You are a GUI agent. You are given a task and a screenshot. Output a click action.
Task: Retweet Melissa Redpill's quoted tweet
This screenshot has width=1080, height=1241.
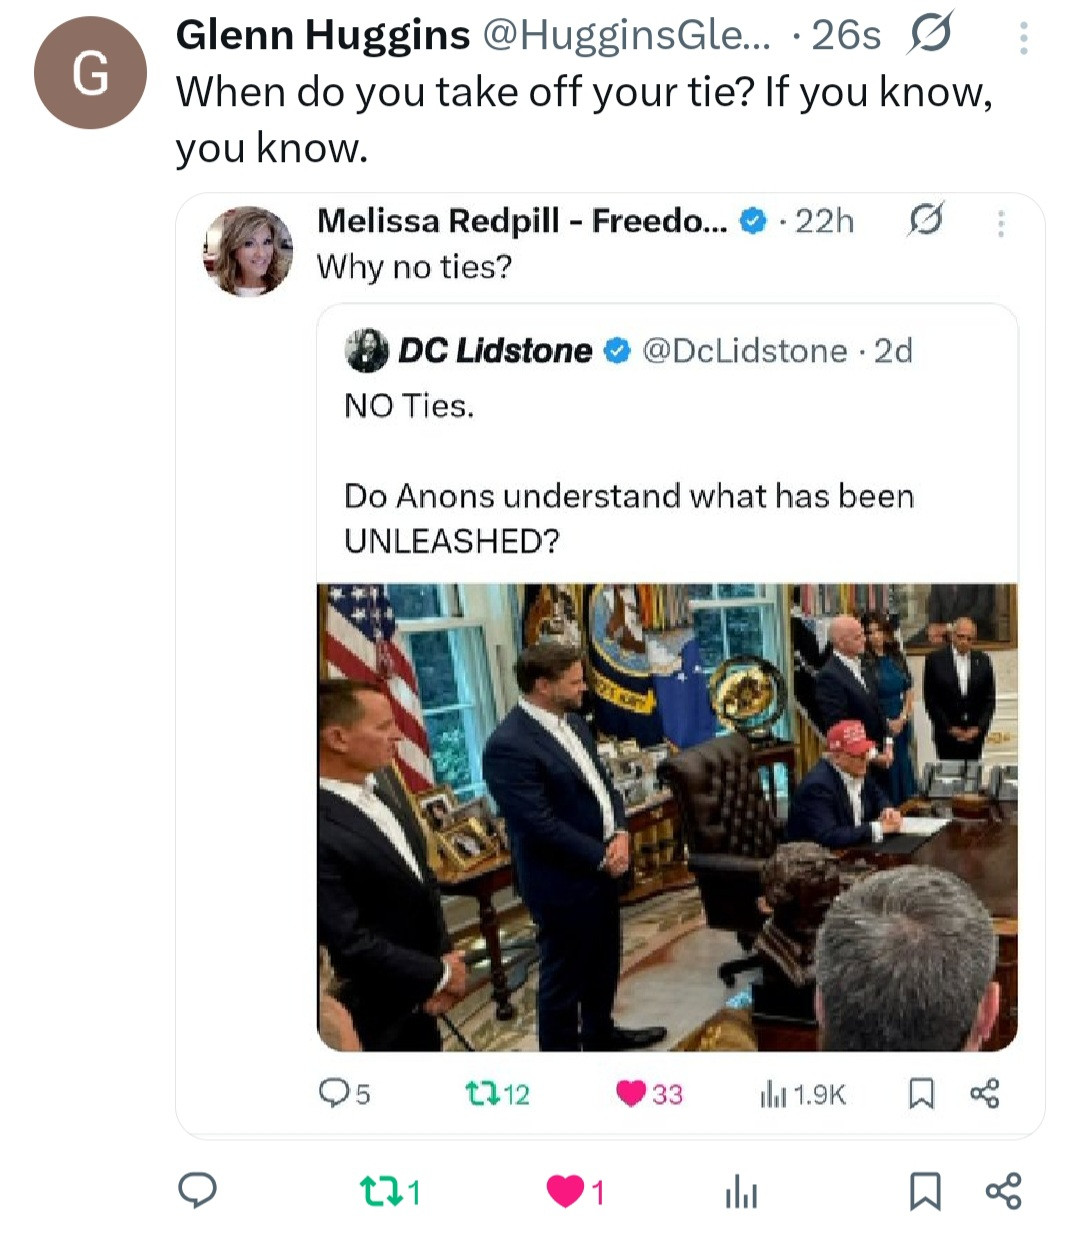pos(480,1094)
